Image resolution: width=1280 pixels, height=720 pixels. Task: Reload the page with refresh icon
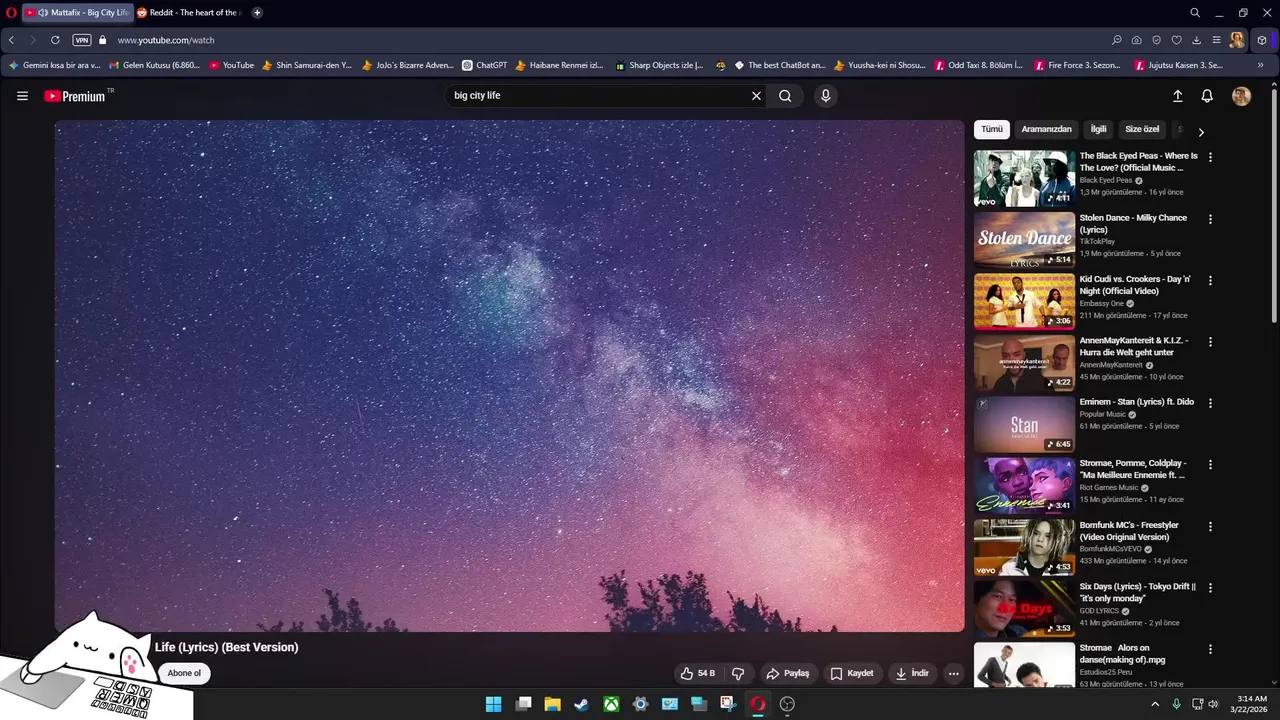(55, 40)
